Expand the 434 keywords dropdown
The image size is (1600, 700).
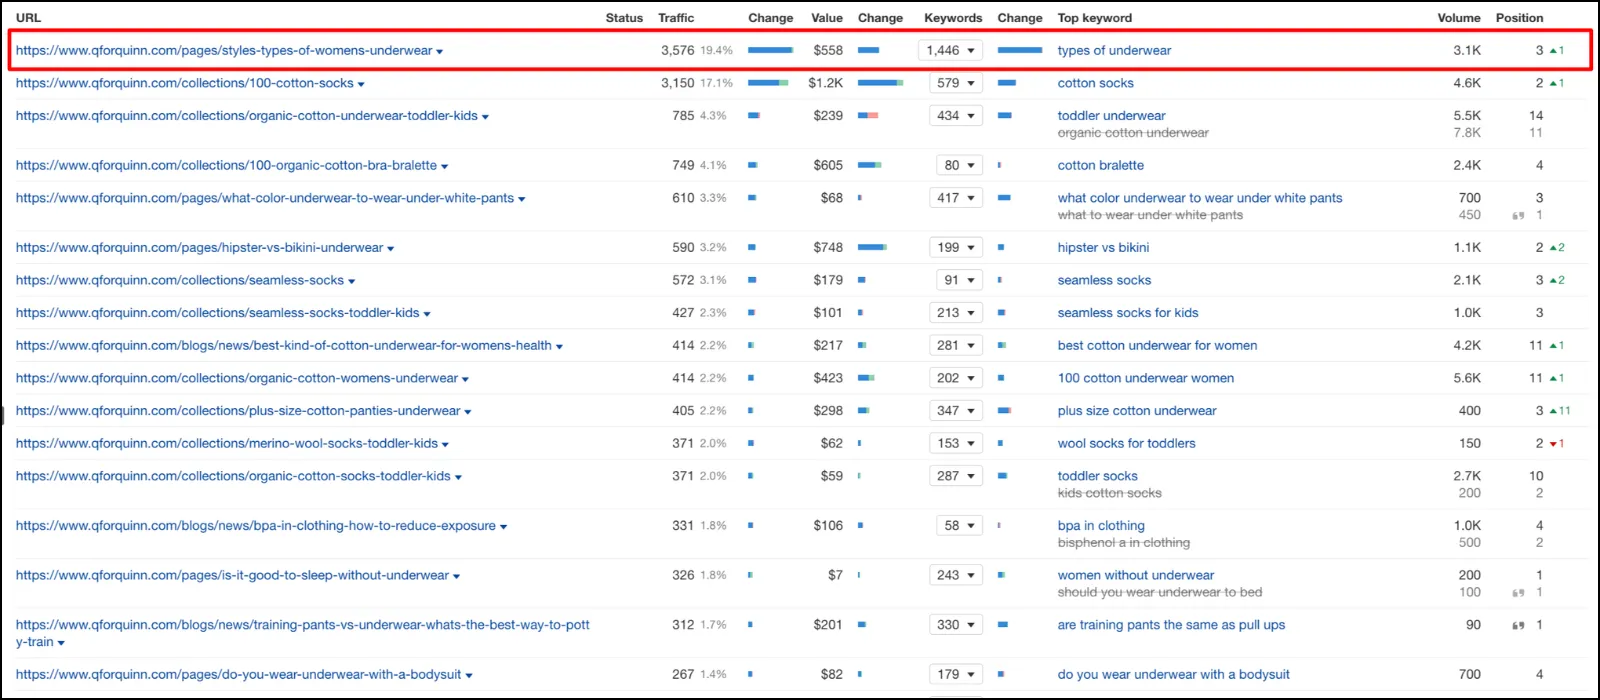tap(956, 116)
